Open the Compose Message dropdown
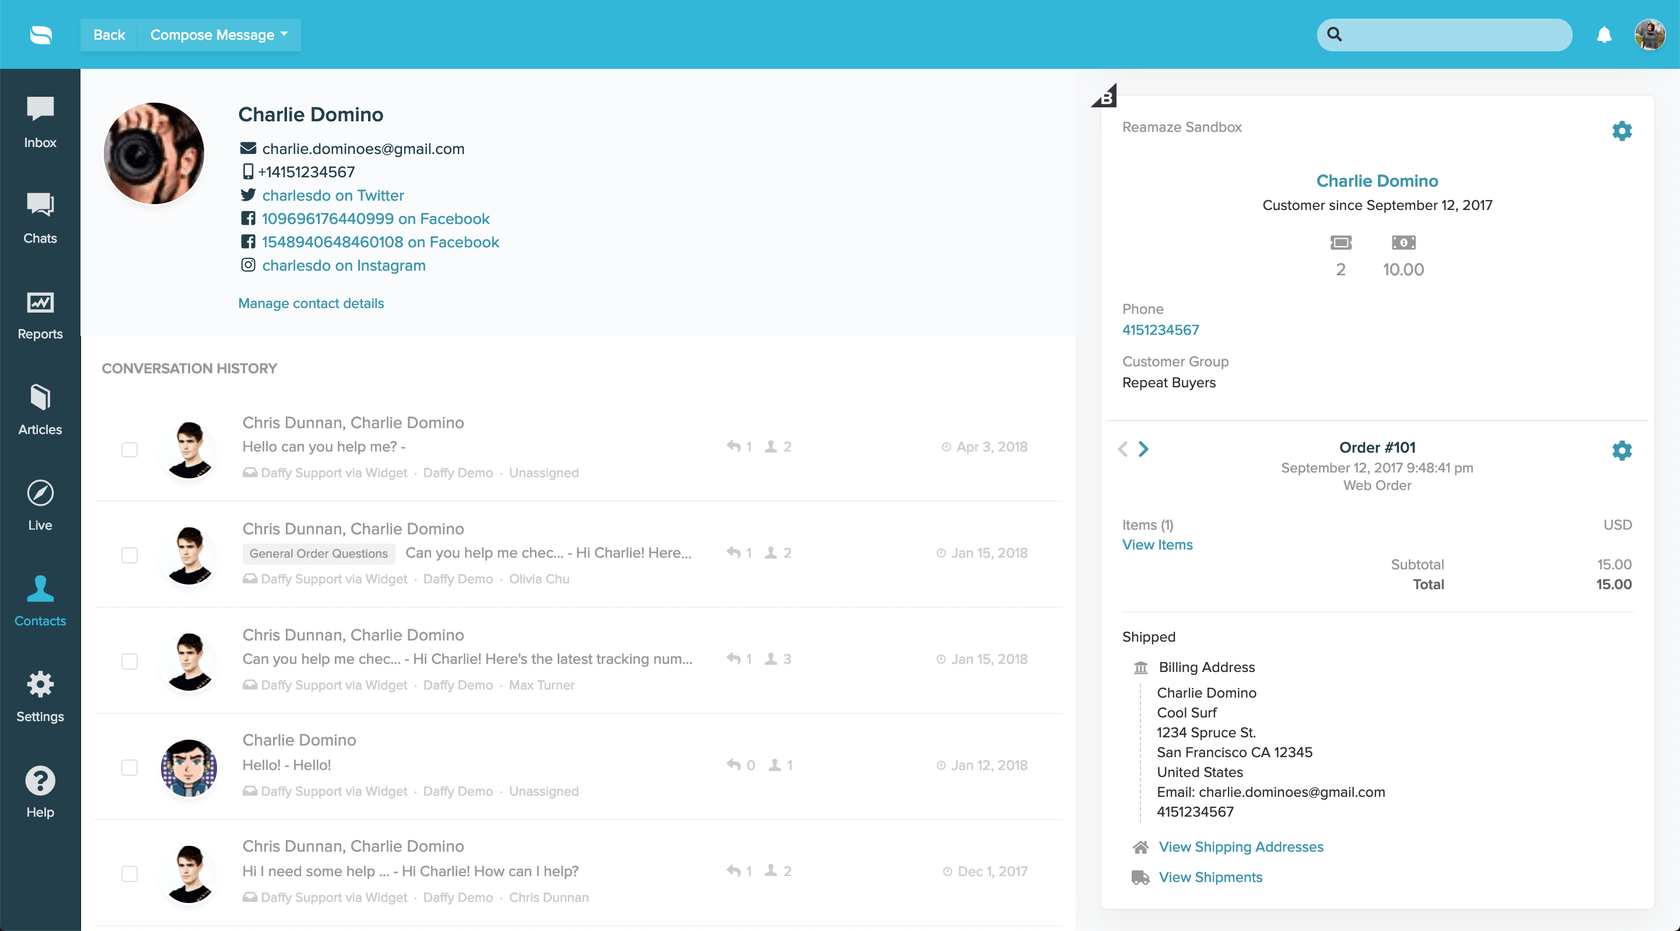Viewport: 1680px width, 931px height. coord(219,34)
